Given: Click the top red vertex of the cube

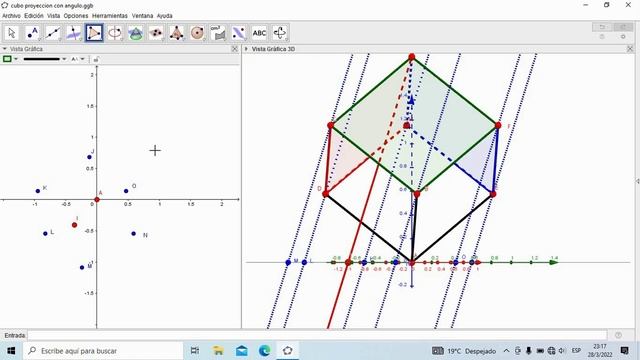Looking at the screenshot, I should click(x=411, y=57).
